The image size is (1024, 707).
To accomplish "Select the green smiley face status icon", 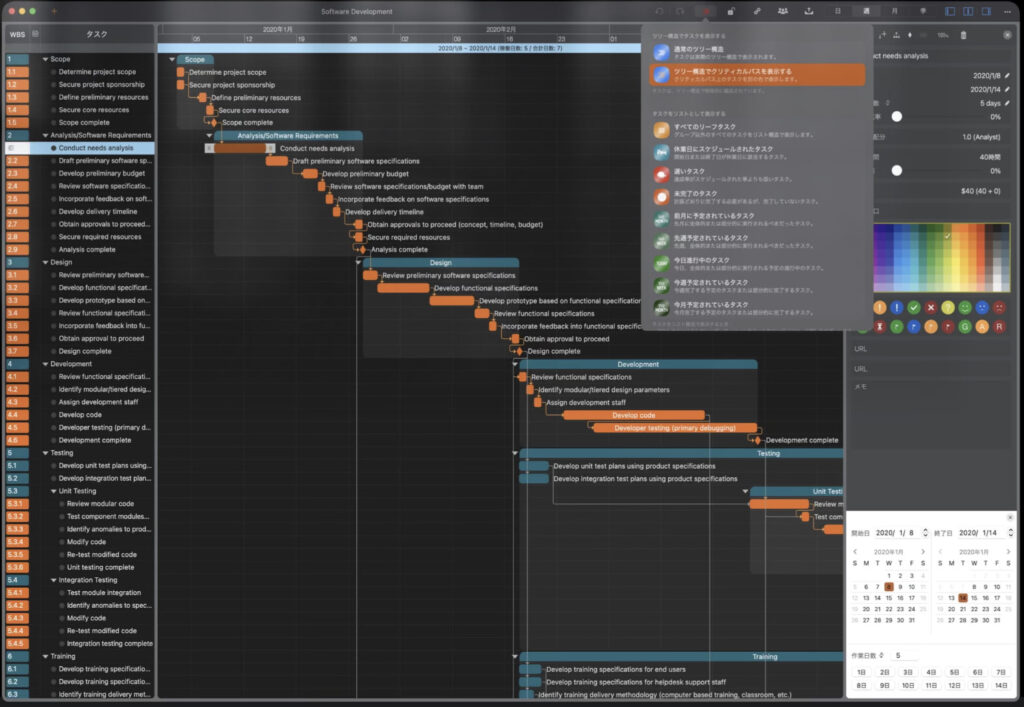I will (965, 307).
